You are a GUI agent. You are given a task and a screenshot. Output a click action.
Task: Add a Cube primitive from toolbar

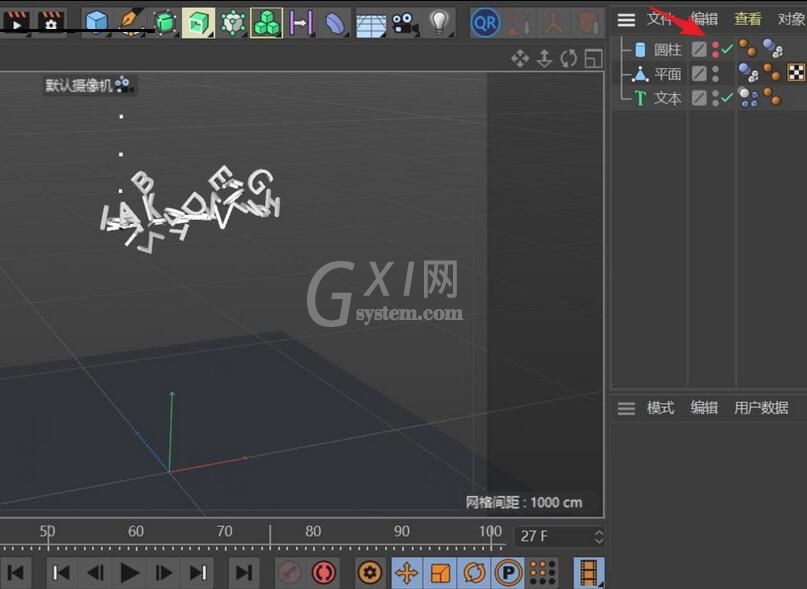(96, 22)
